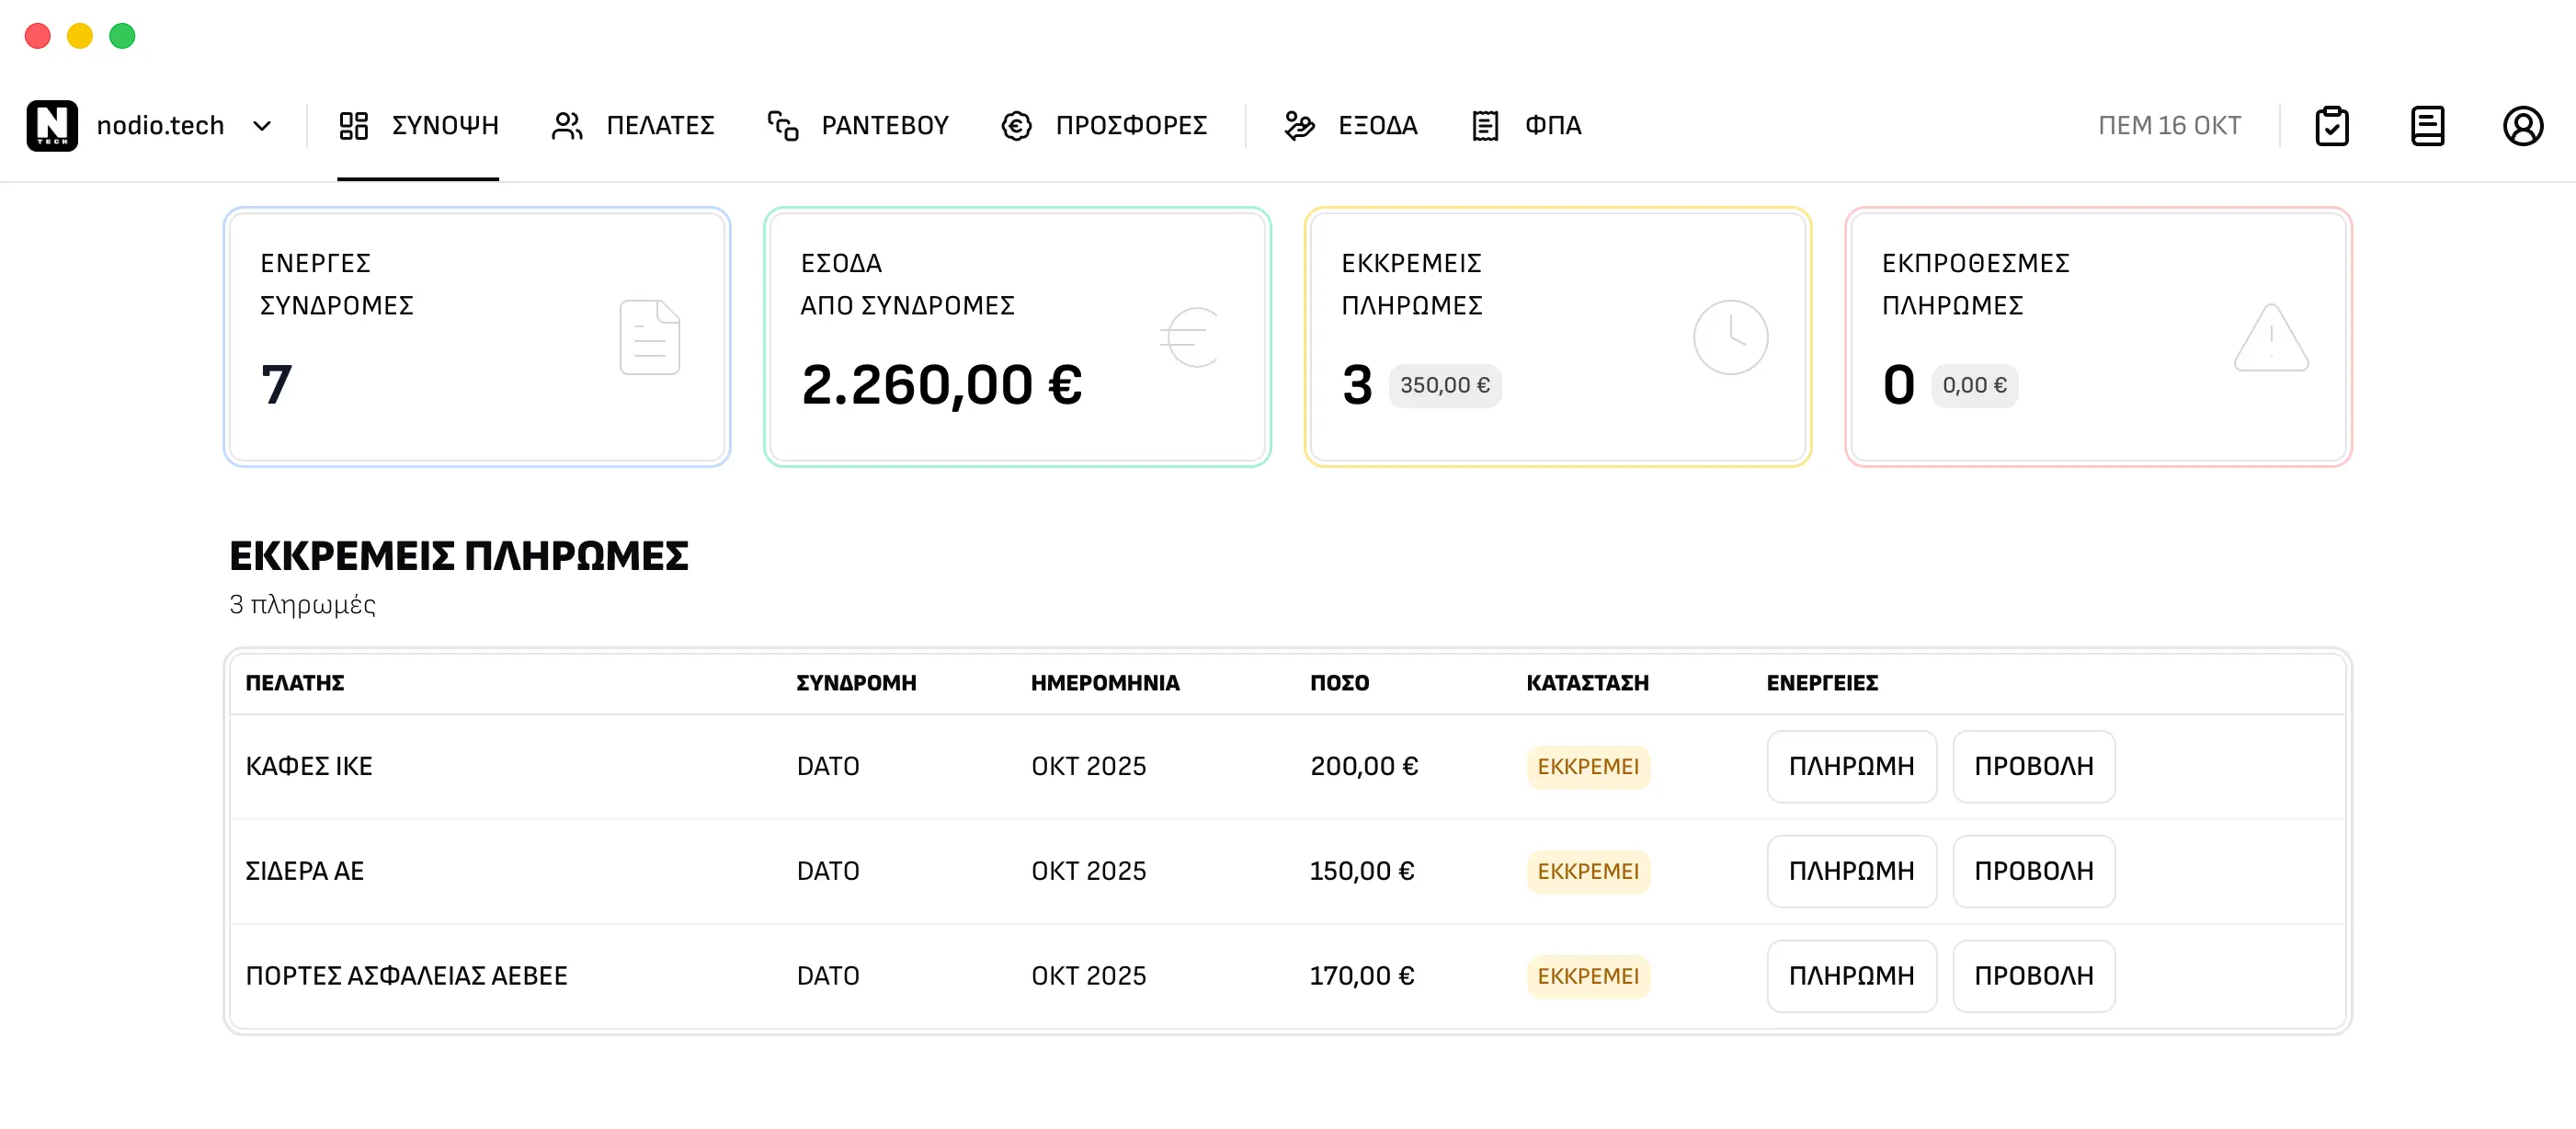The height and width of the screenshot is (1129, 2576).
Task: Click the warning triangle in ΕΚΠΡΟΘΕΣΜΕΣ card
Action: [x=2270, y=337]
